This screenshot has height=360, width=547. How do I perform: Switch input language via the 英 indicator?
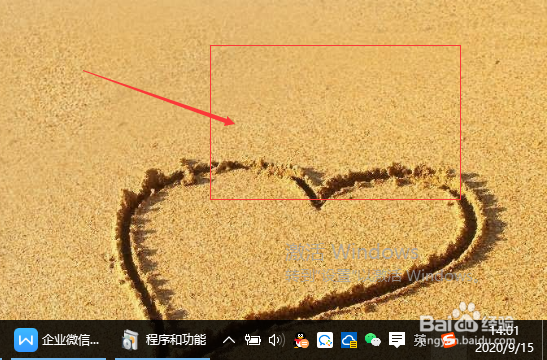(420, 340)
